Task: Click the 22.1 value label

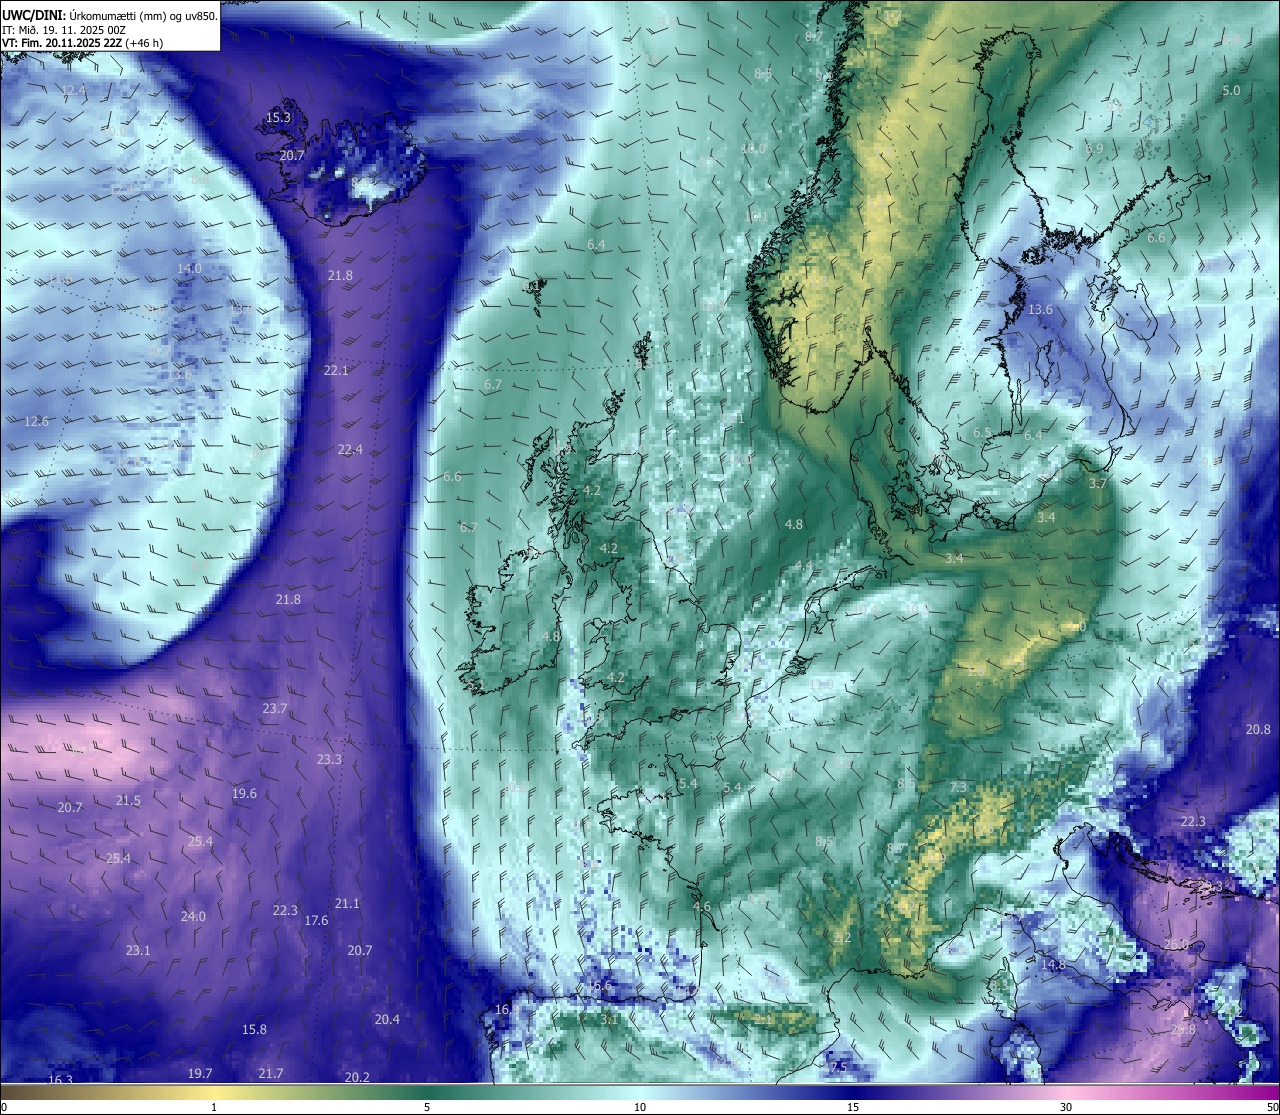Action: [336, 370]
